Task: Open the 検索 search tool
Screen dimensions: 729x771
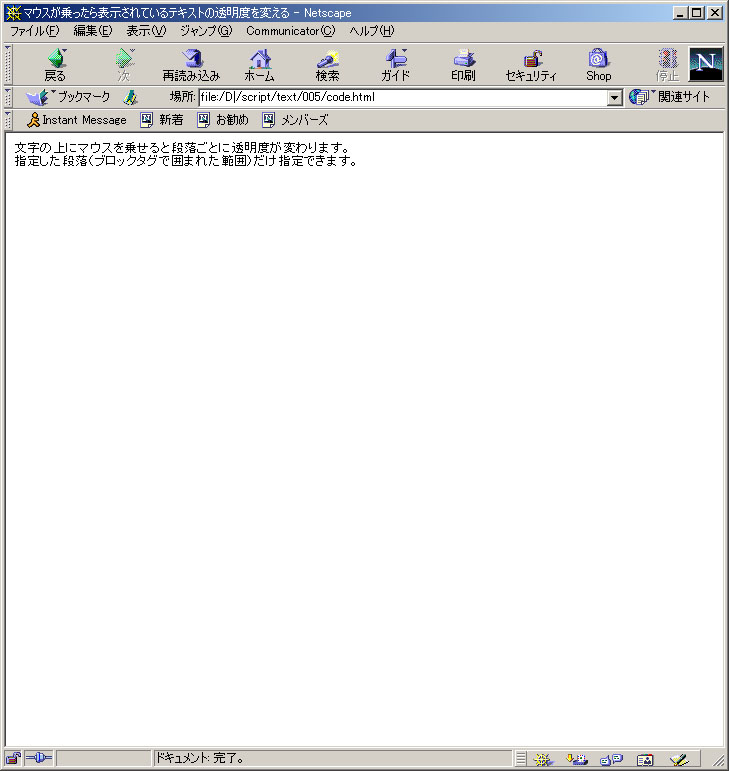Action: pos(327,65)
